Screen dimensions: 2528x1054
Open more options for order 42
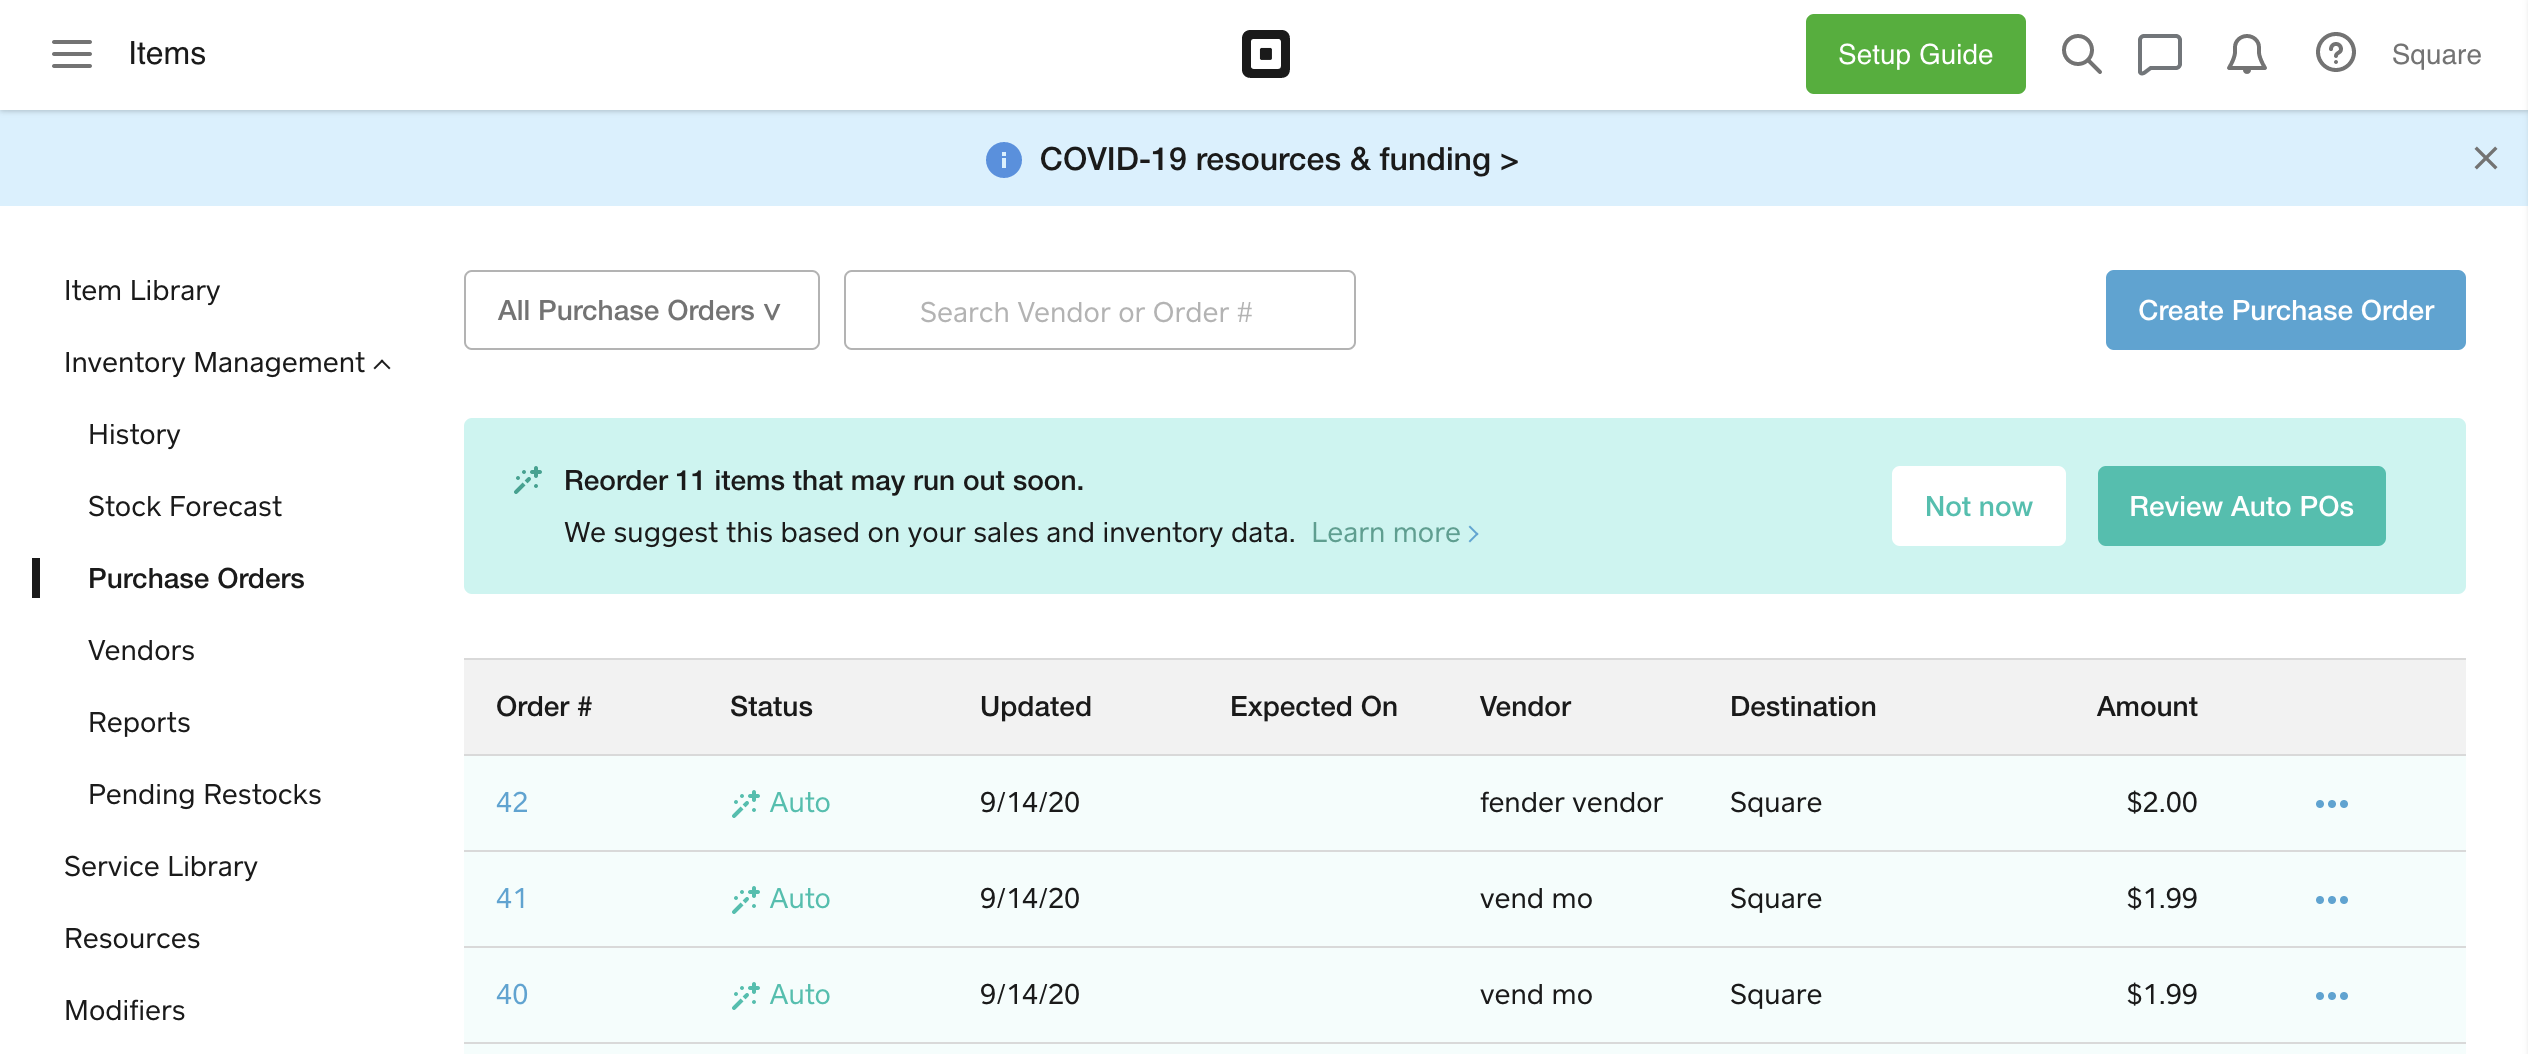coord(2331,804)
